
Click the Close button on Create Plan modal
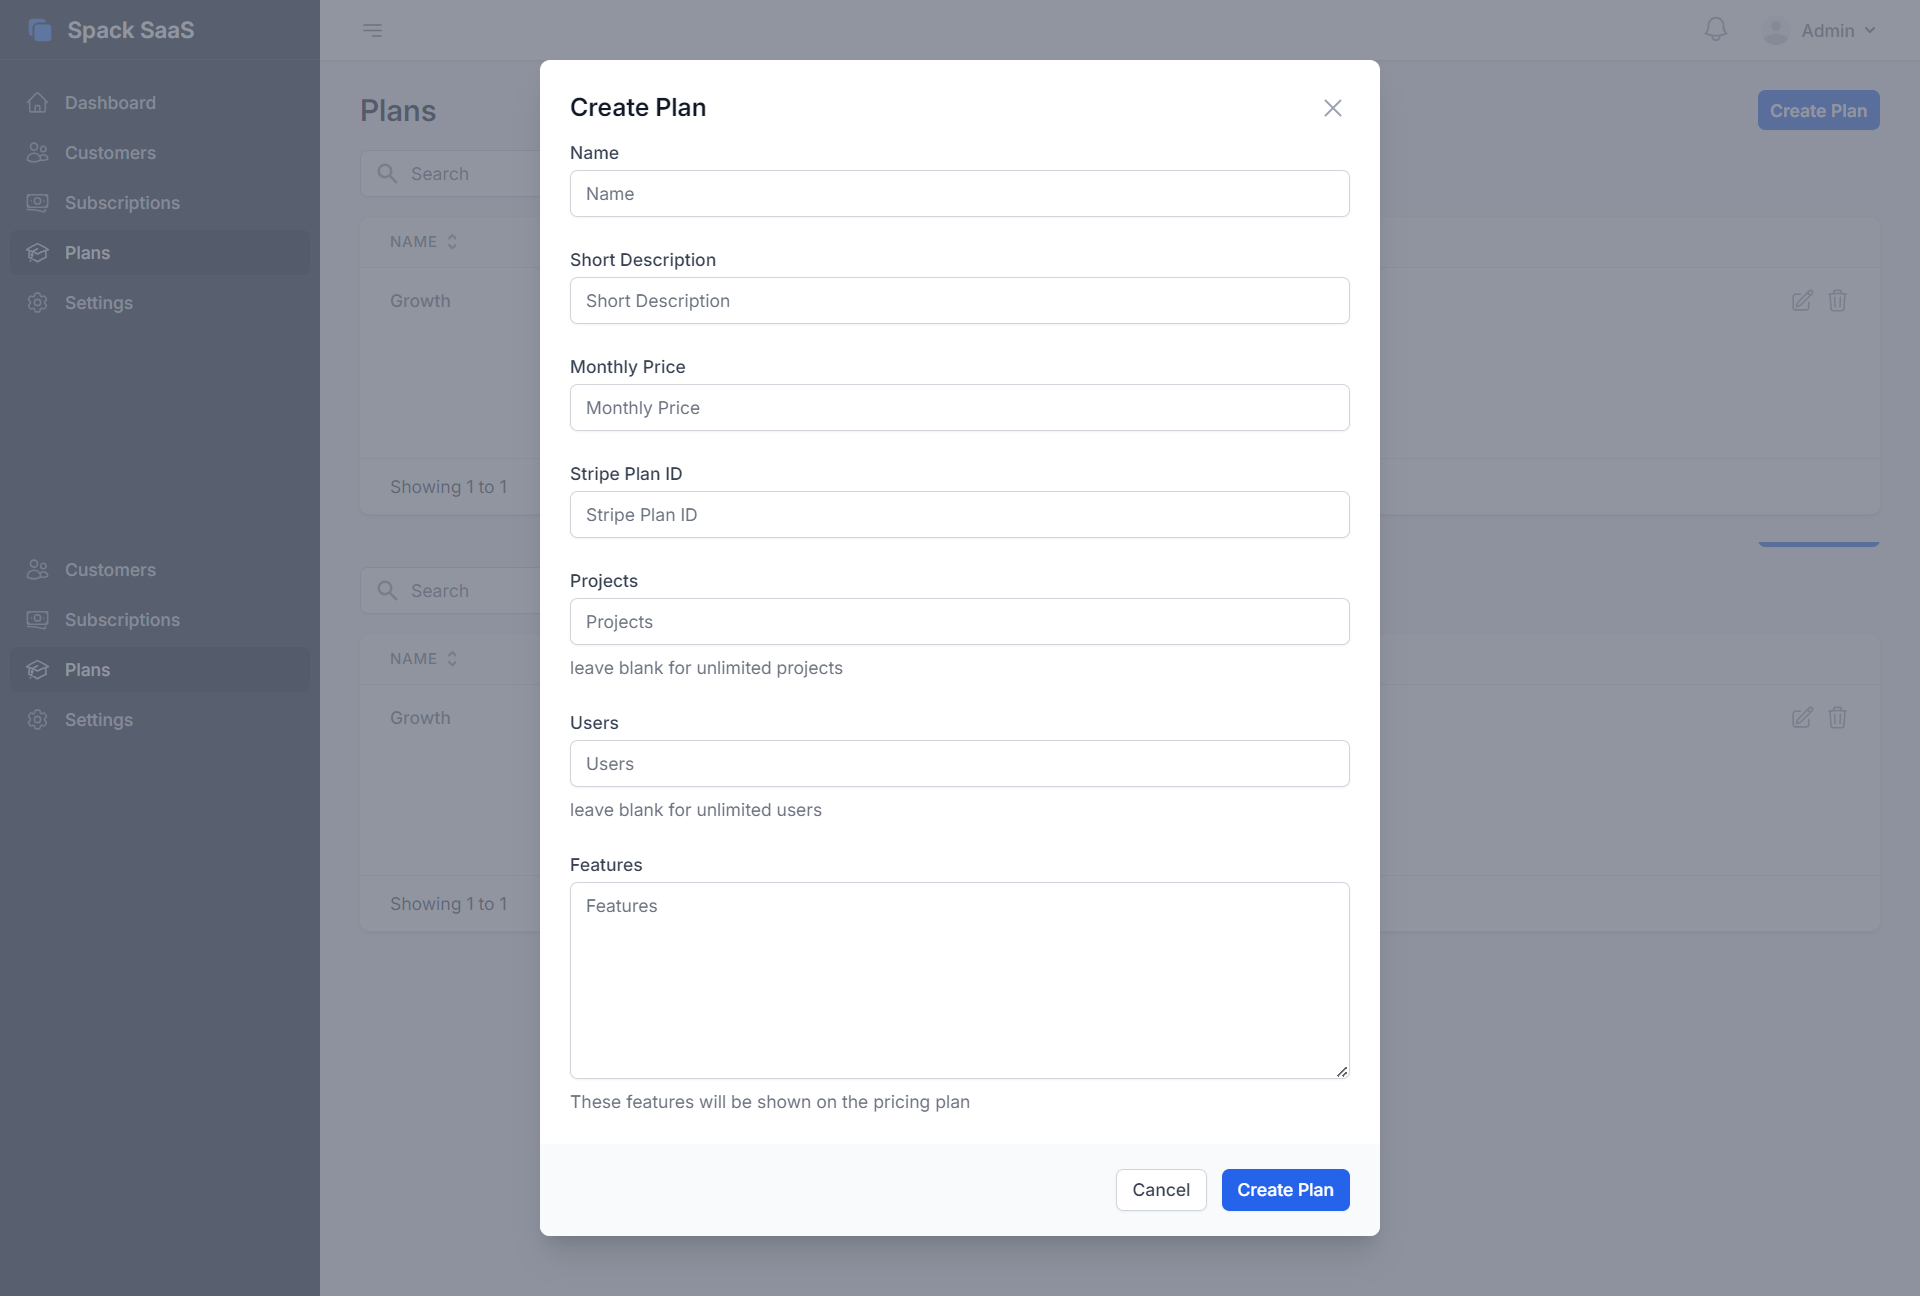[1333, 108]
